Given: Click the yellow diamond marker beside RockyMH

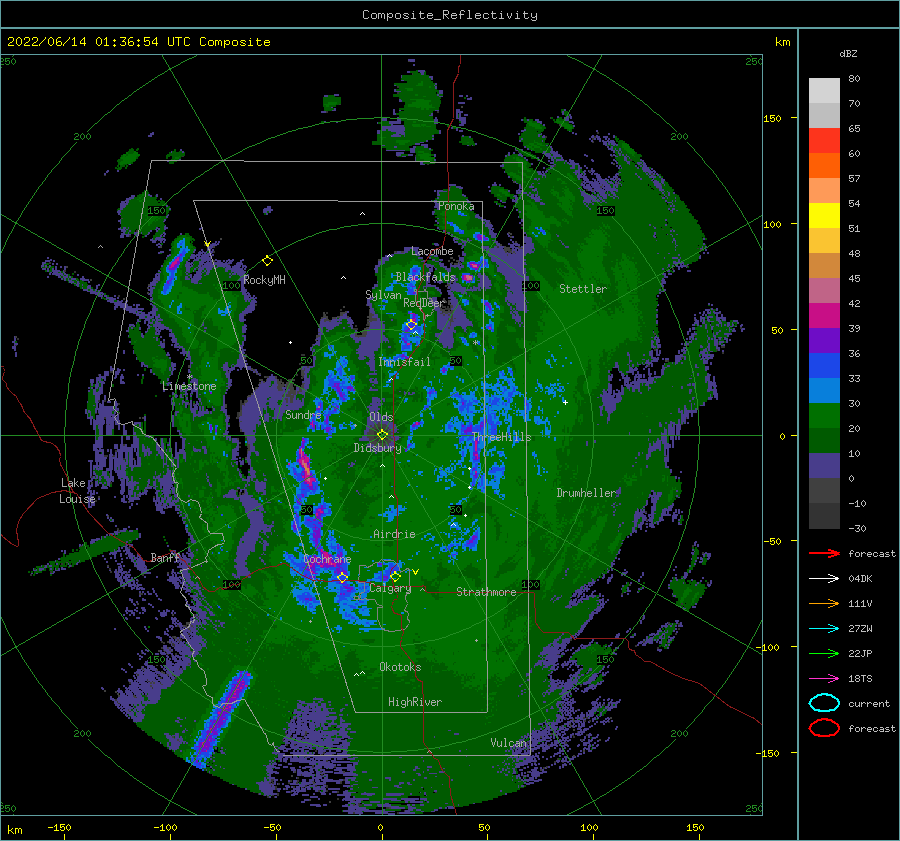Looking at the screenshot, I should [x=267, y=261].
